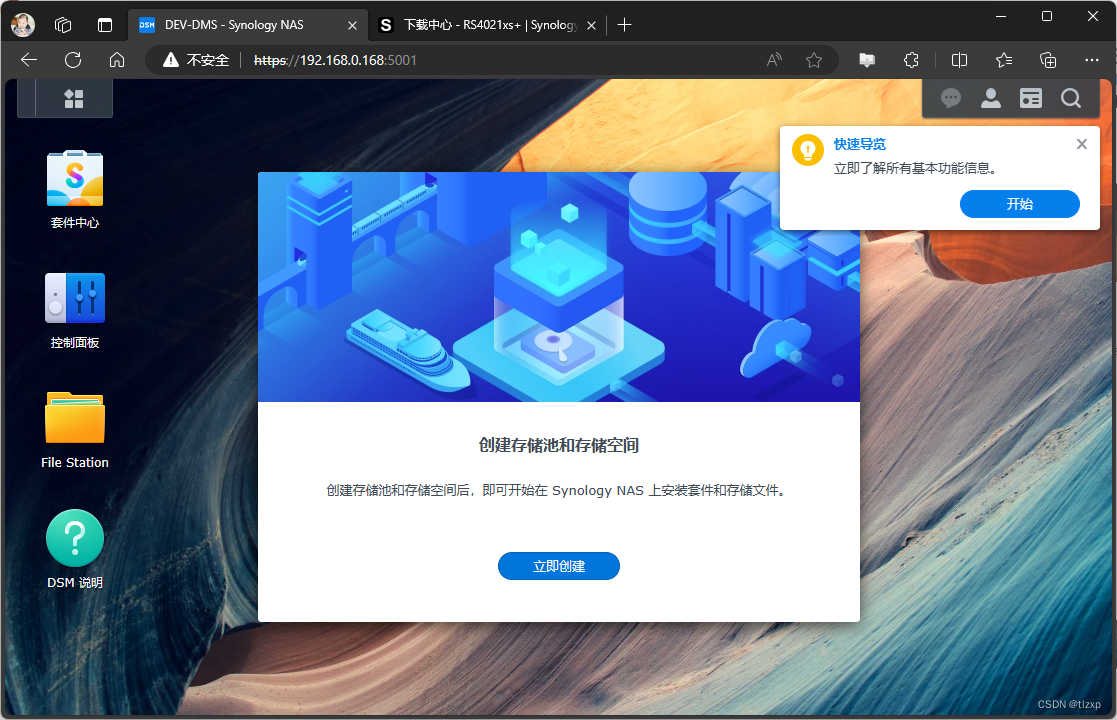The image size is (1117, 720).
Task: Click the 创建存储池和存储空间 heading
Action: [558, 445]
